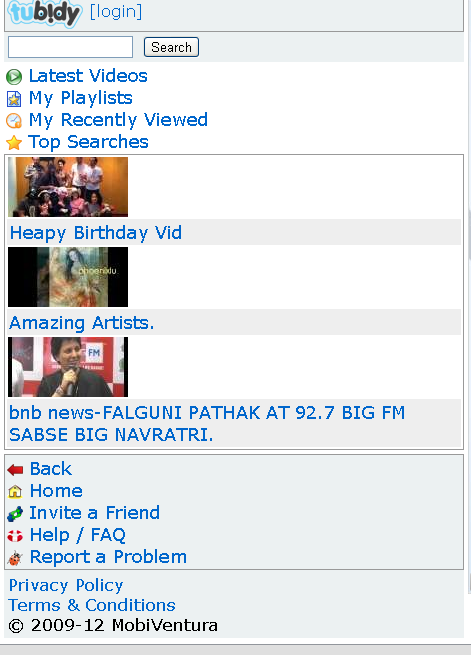This screenshot has height=655, width=471.
Task: Click the red back arrow icon
Action: pos(15,470)
